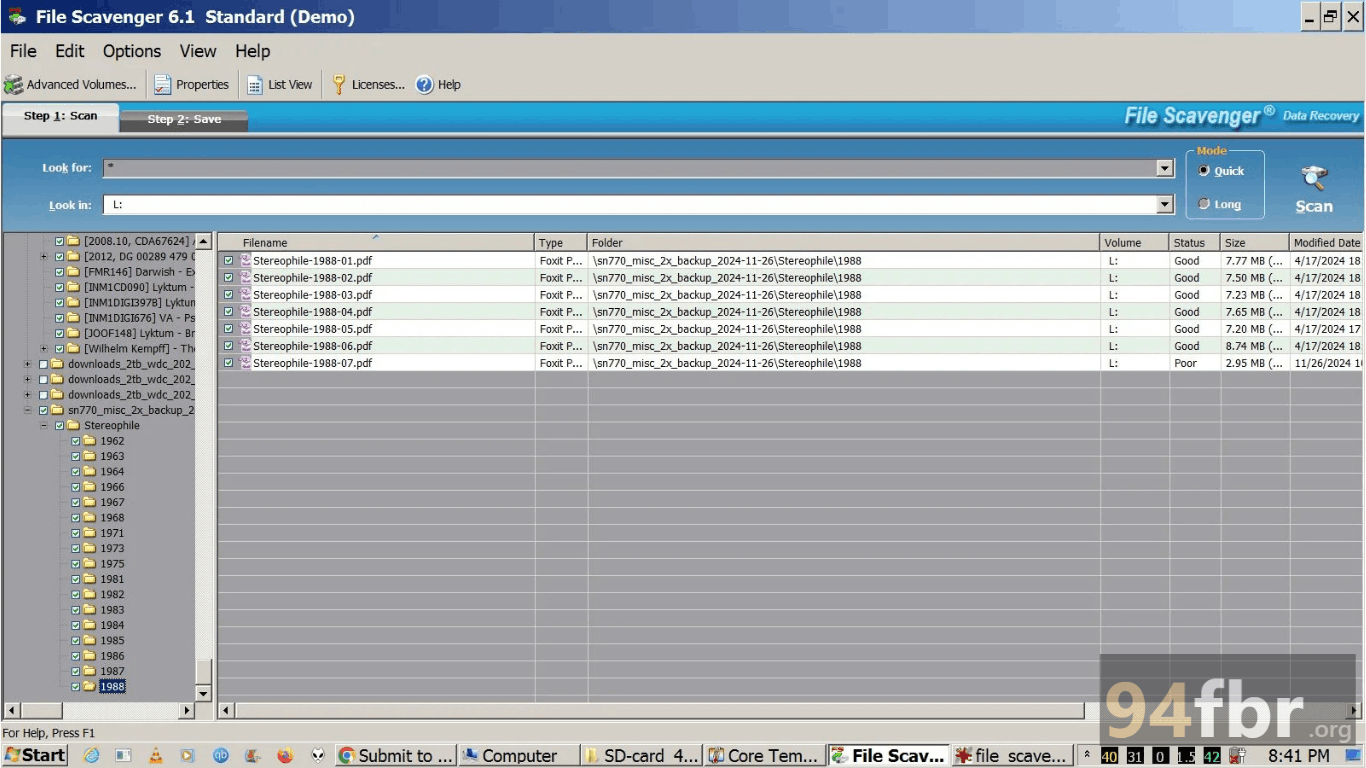Open the Look for dropdown arrow
Screen dimensions: 1366x768
pyautogui.click(x=1165, y=168)
